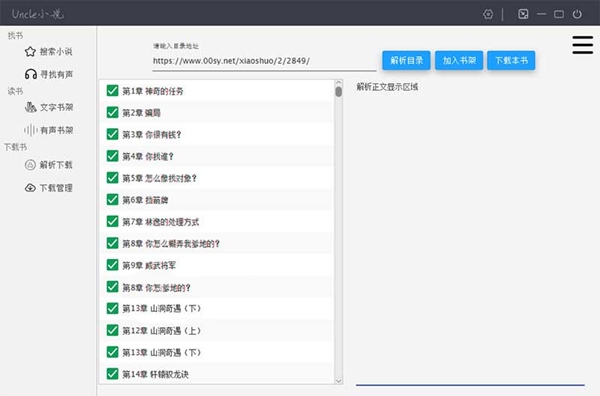600x396 pixels.
Task: Focus the catalog URL input field
Action: [264, 61]
